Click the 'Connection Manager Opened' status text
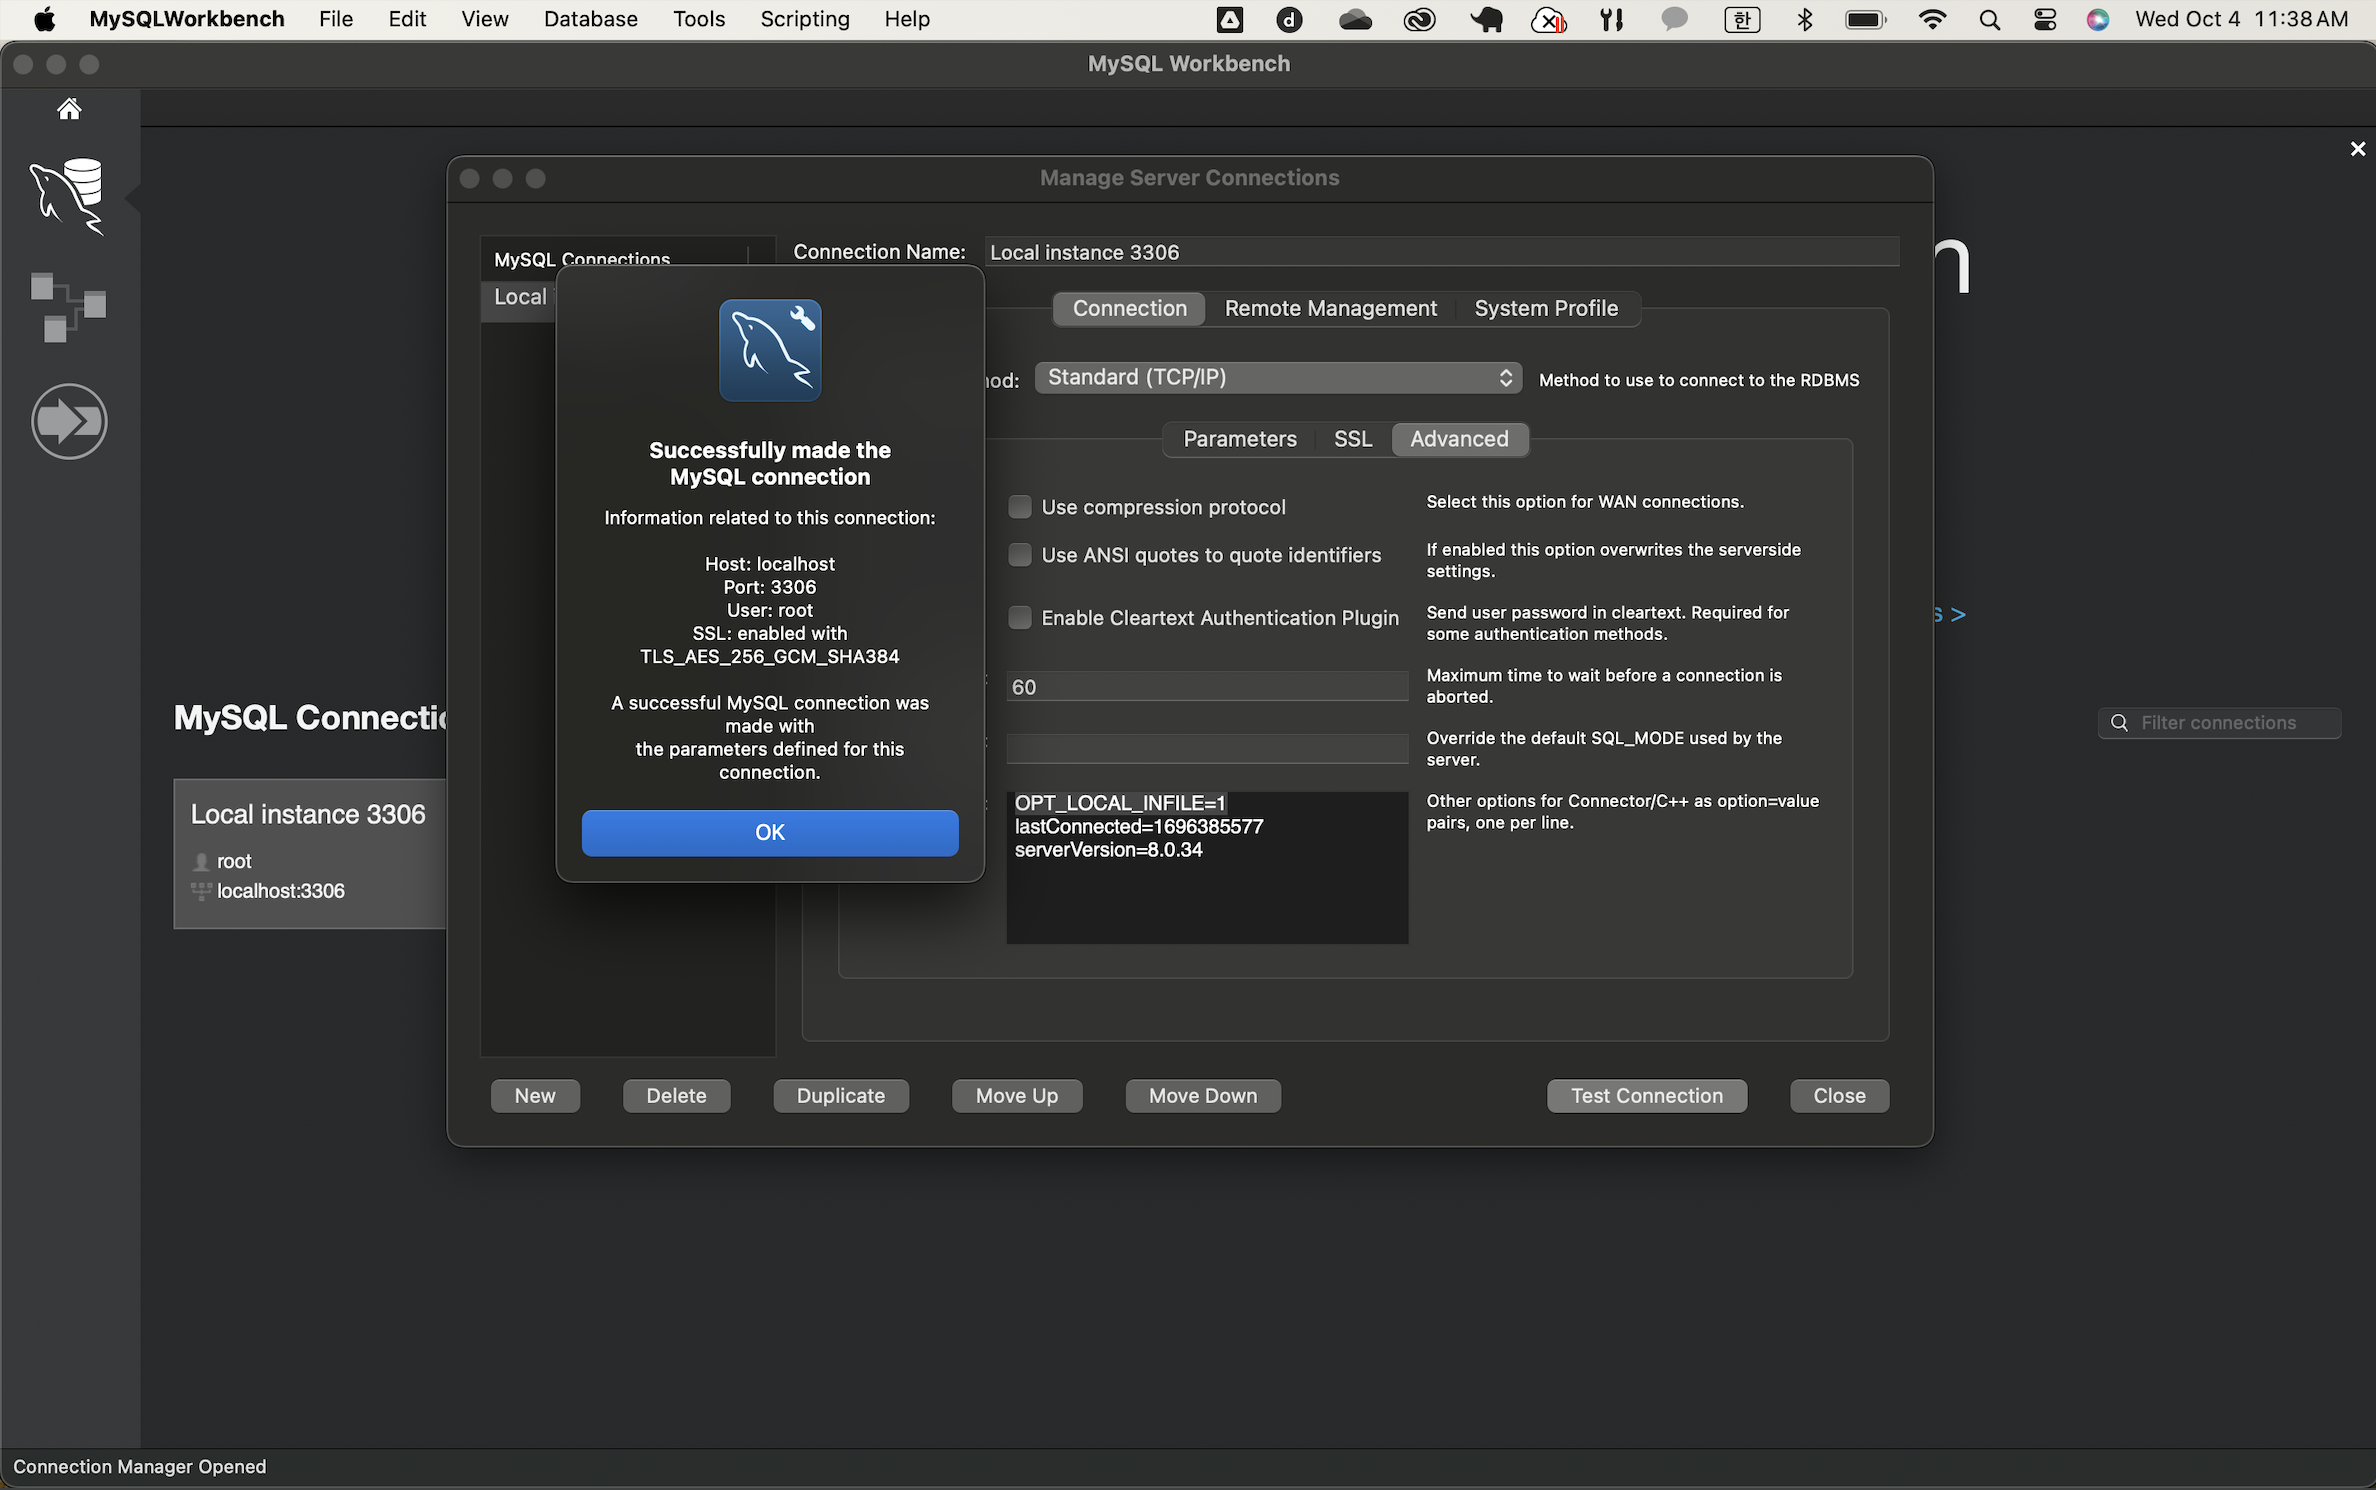The image size is (2376, 1490). (x=140, y=1467)
